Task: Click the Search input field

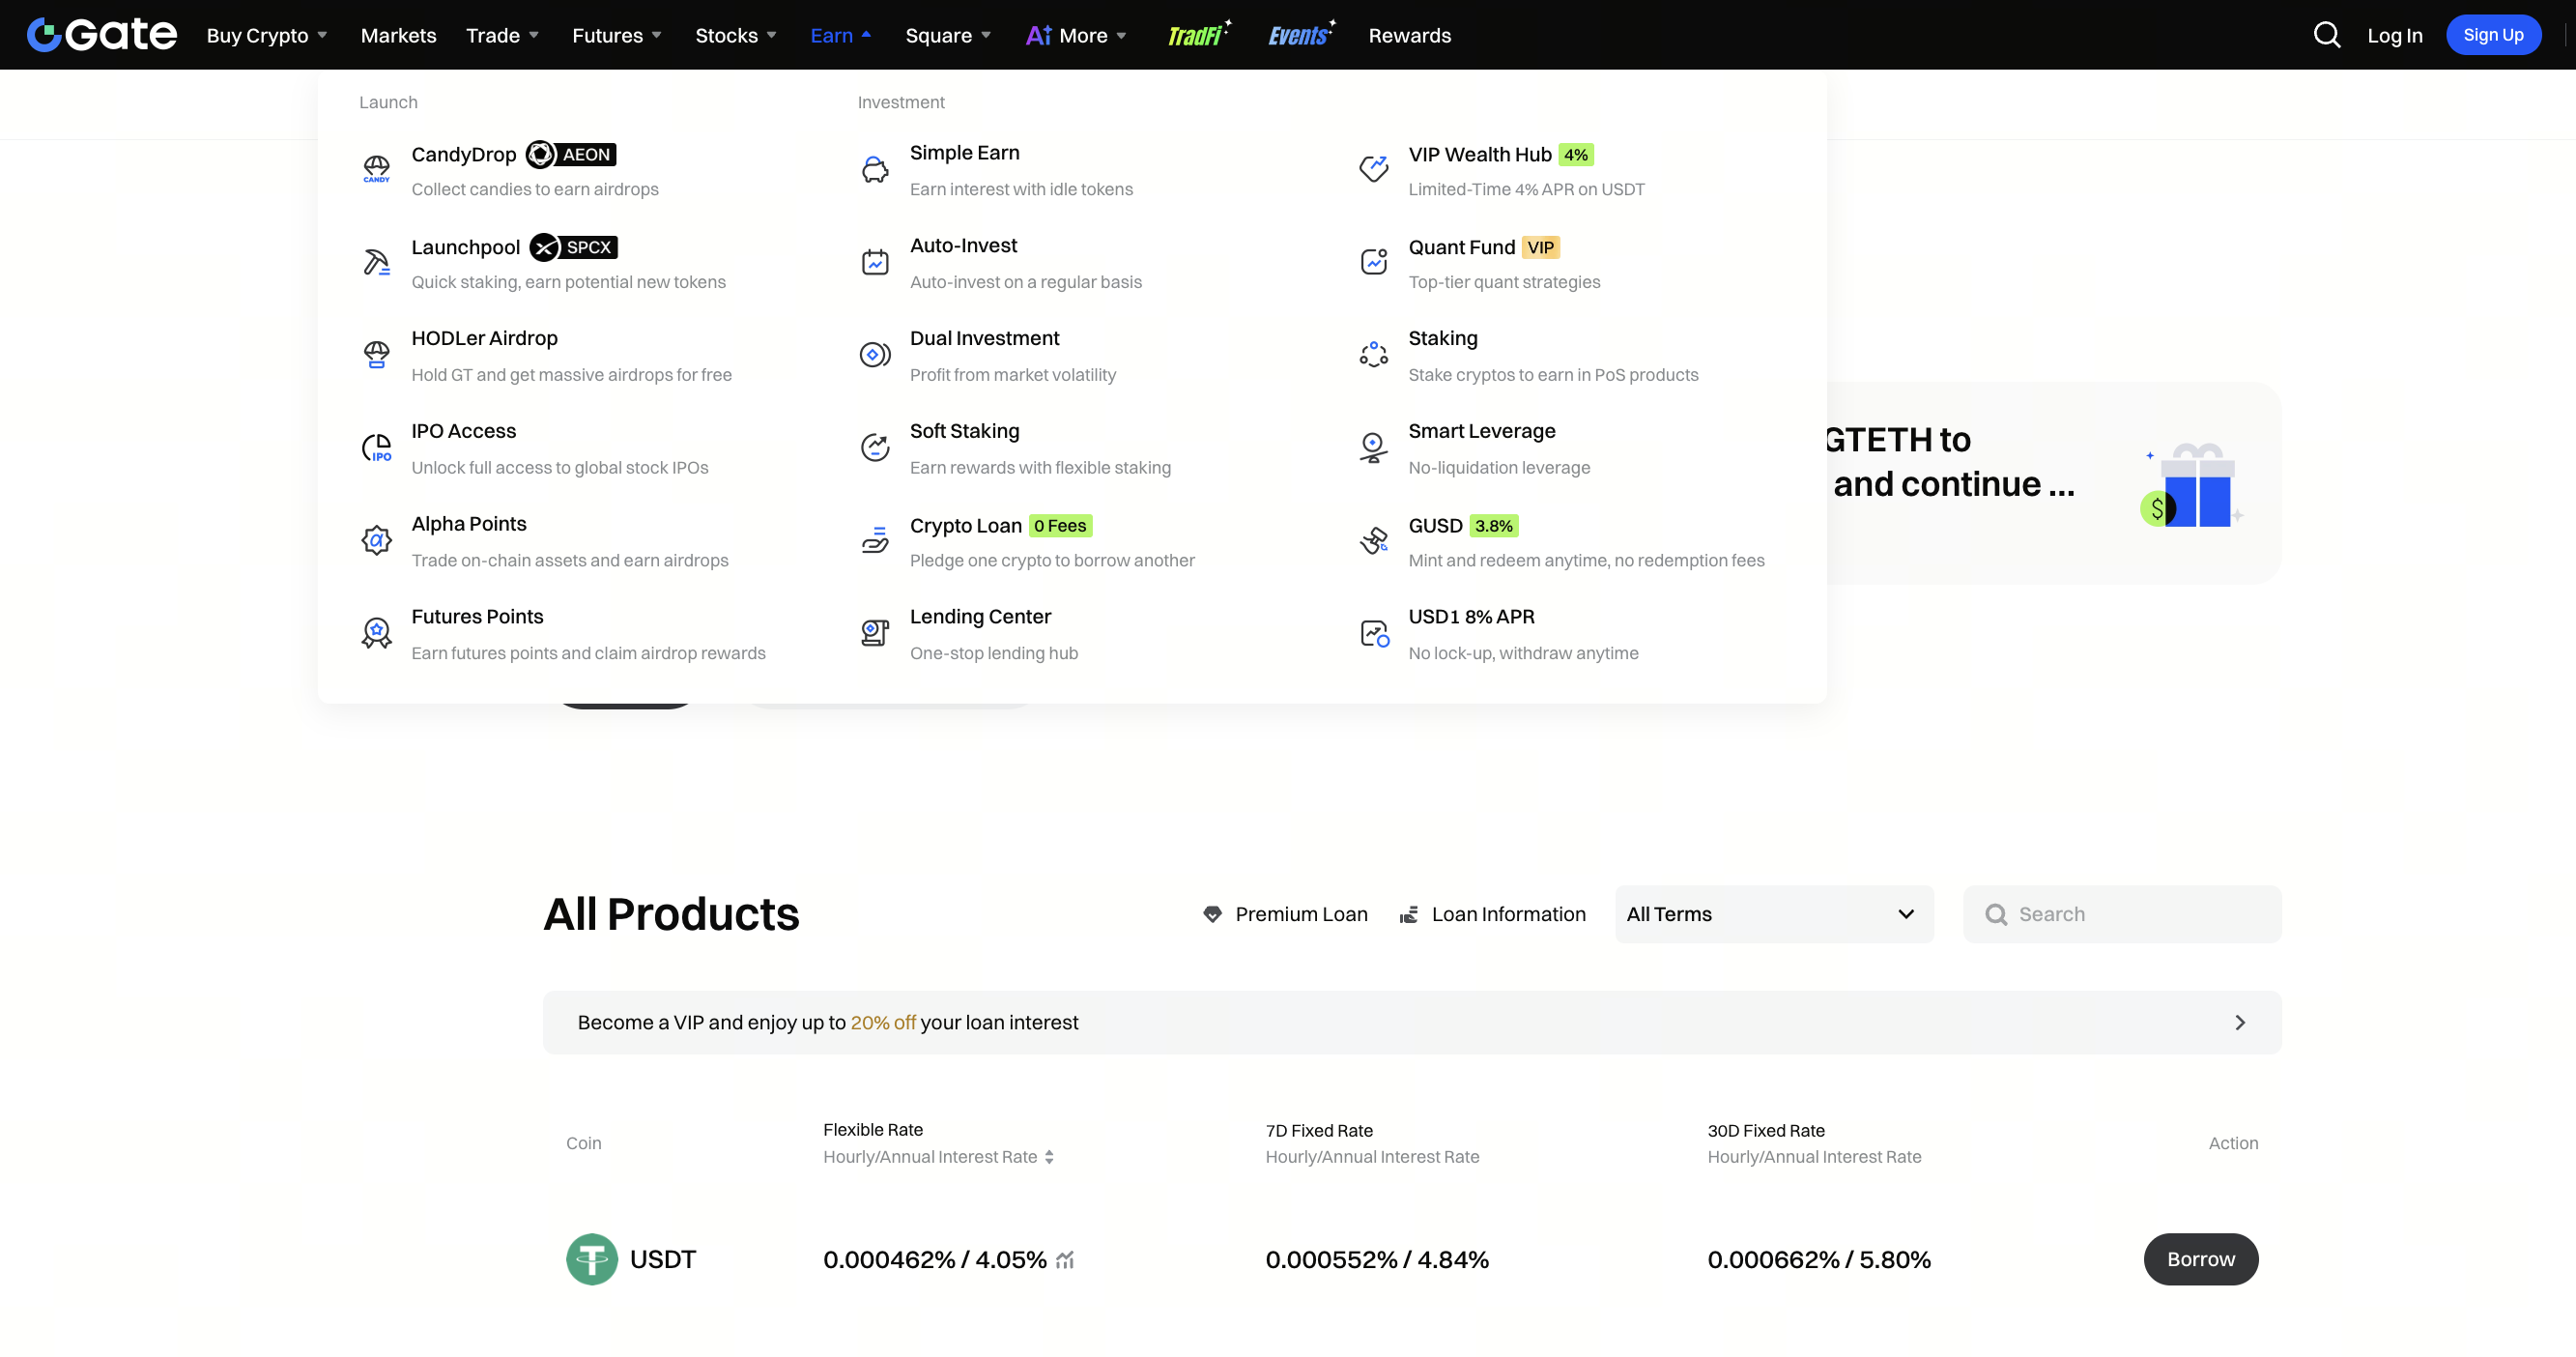Action: pyautogui.click(x=2122, y=914)
